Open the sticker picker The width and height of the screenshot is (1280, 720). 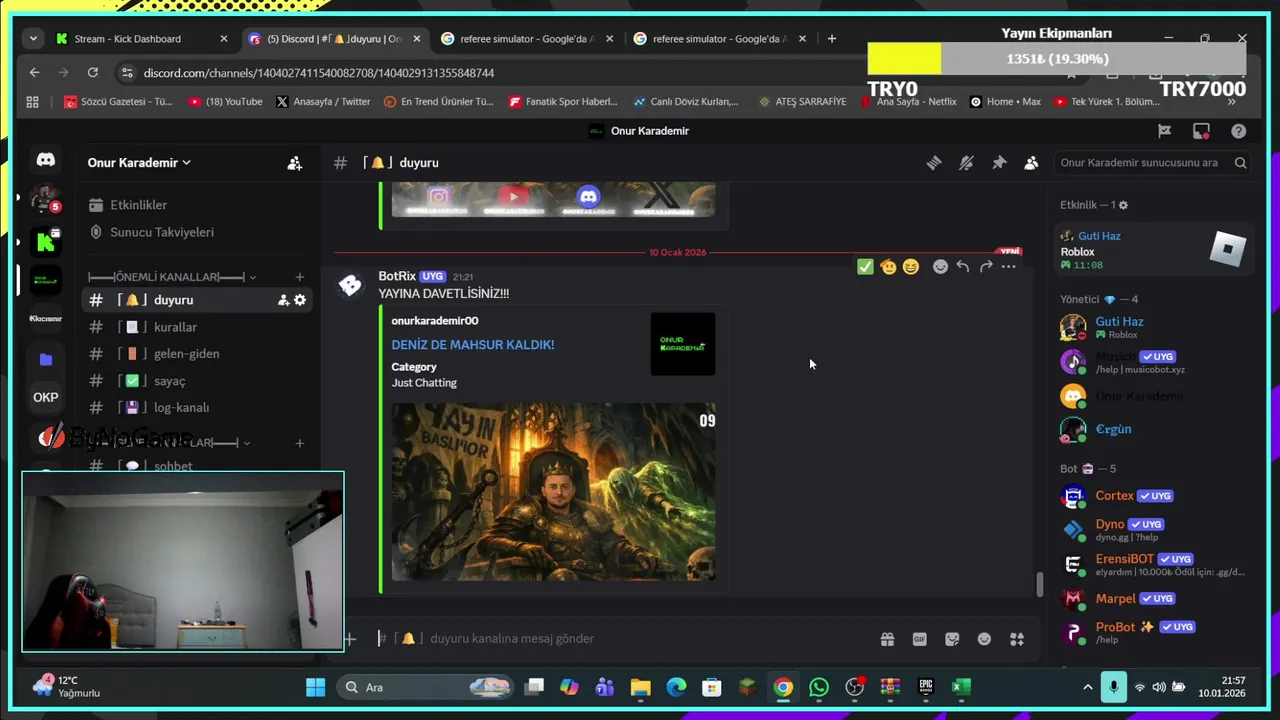pyautogui.click(x=952, y=639)
